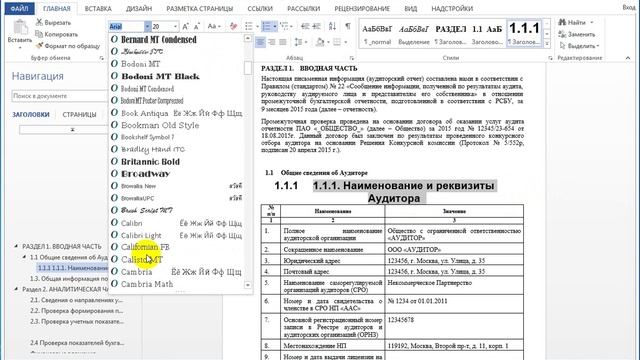This screenshot has width=640, height=360.
Task: Click the multilevel list icon
Action: [284, 27]
